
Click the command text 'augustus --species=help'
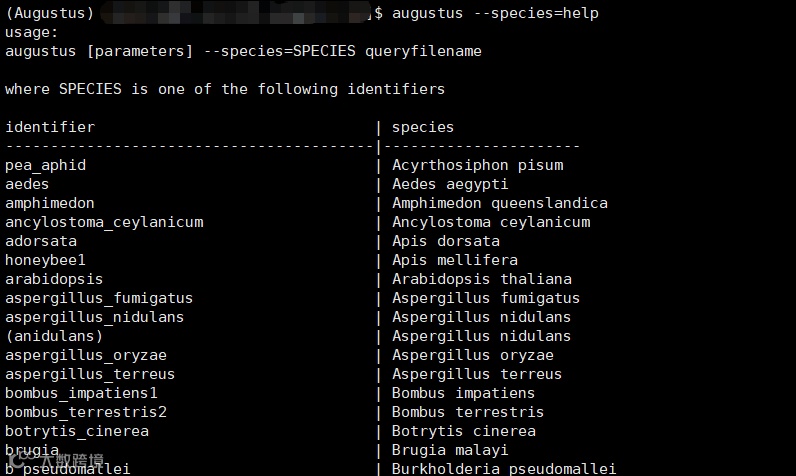click(495, 13)
